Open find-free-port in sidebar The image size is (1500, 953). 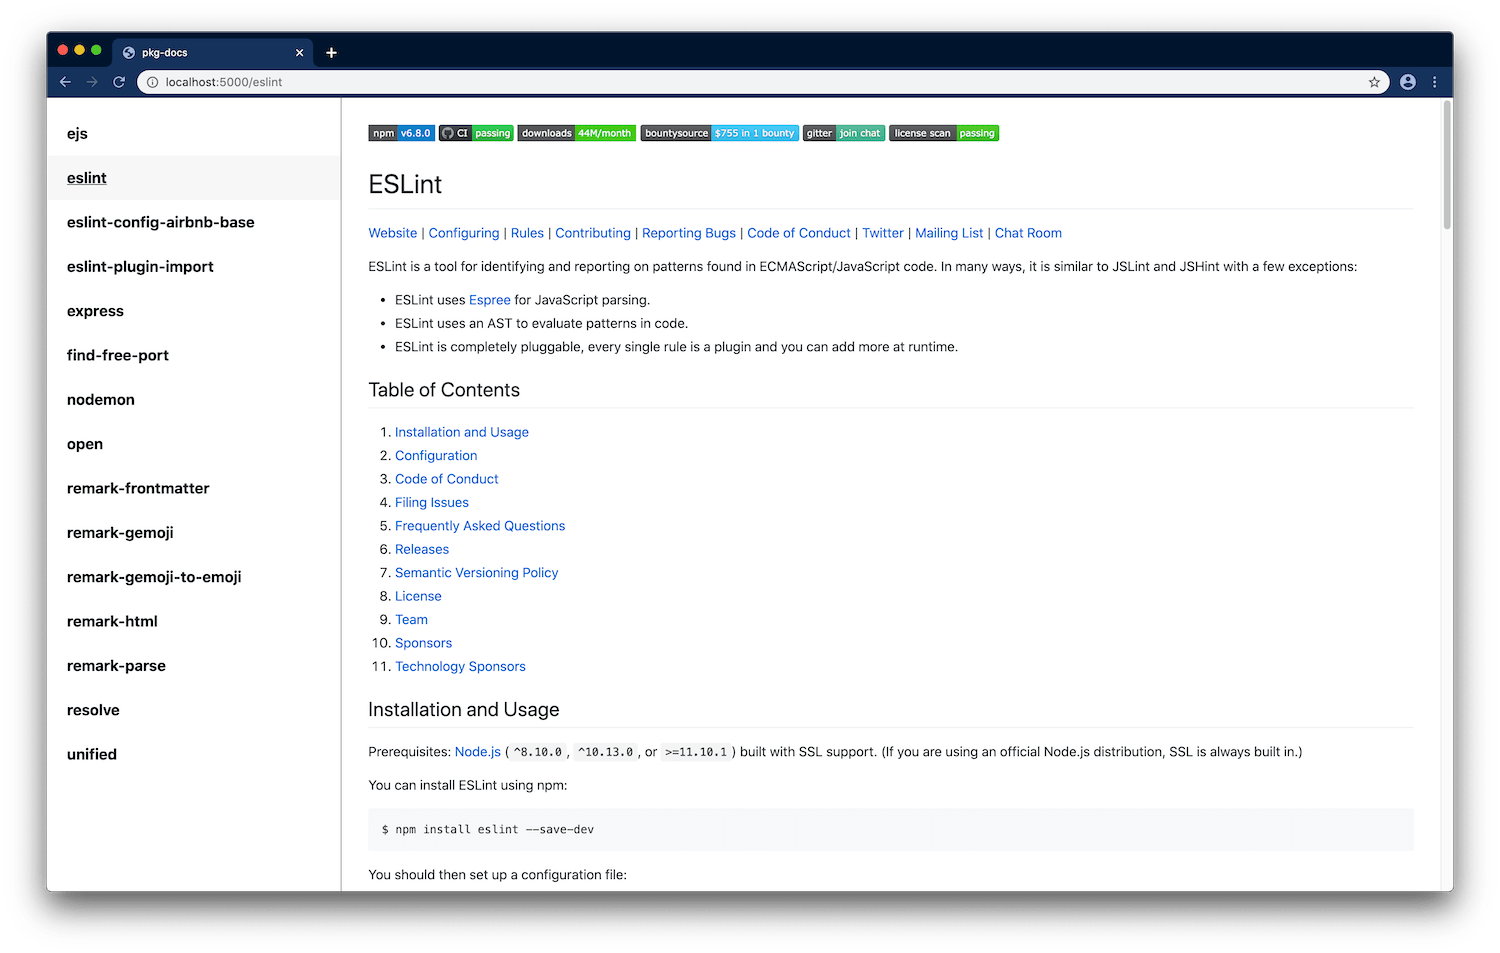pyautogui.click(x=194, y=355)
